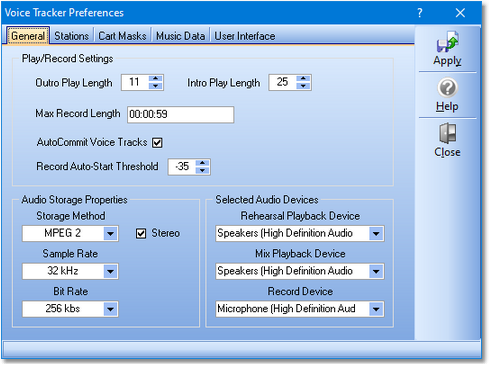Switch to the General tab
The image size is (489, 366).
(28, 36)
